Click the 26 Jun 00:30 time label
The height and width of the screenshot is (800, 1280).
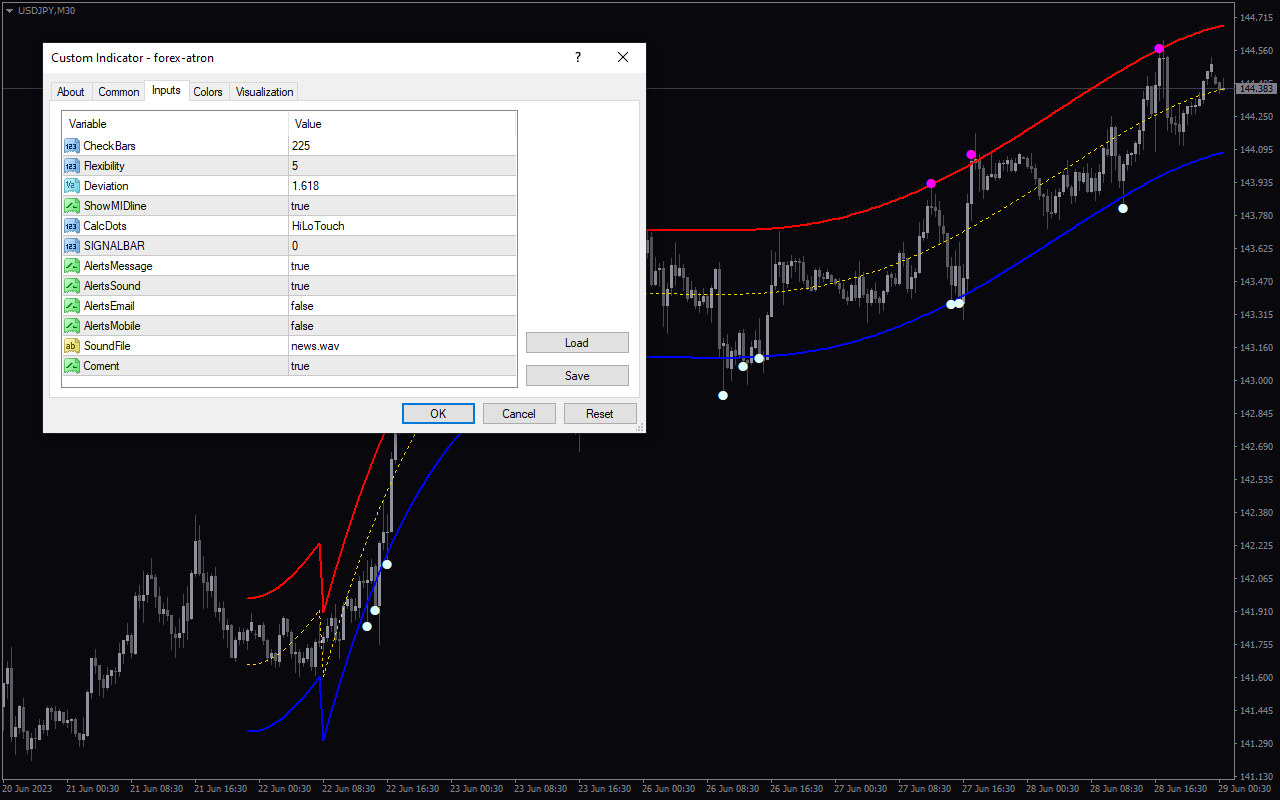pyautogui.click(x=668, y=789)
